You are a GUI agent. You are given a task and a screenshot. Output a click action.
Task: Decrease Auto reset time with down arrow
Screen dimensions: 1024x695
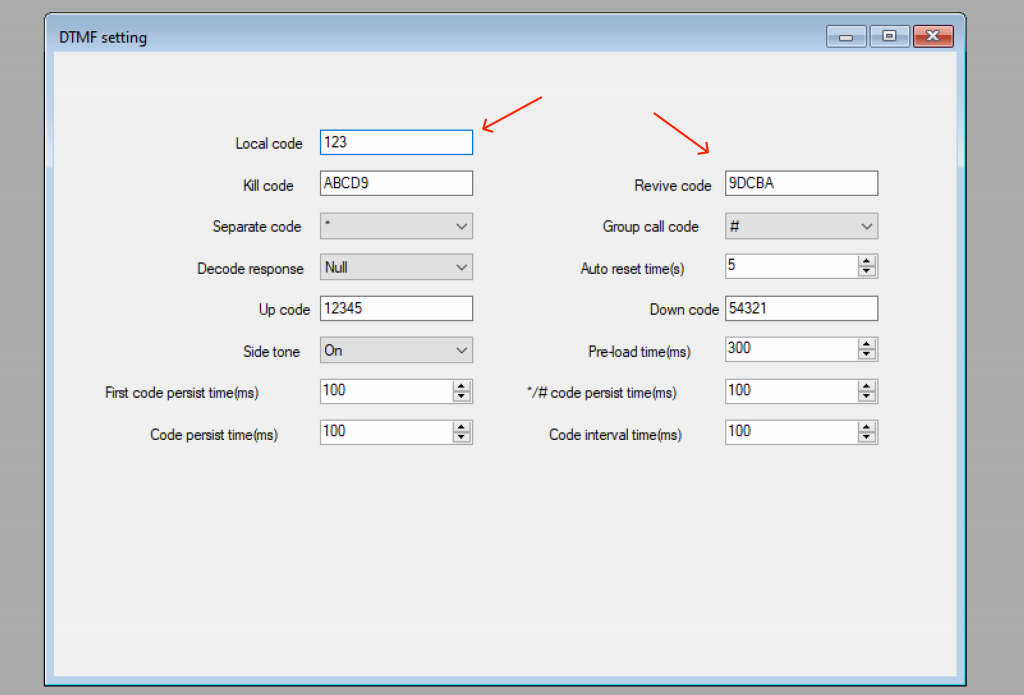(x=867, y=272)
